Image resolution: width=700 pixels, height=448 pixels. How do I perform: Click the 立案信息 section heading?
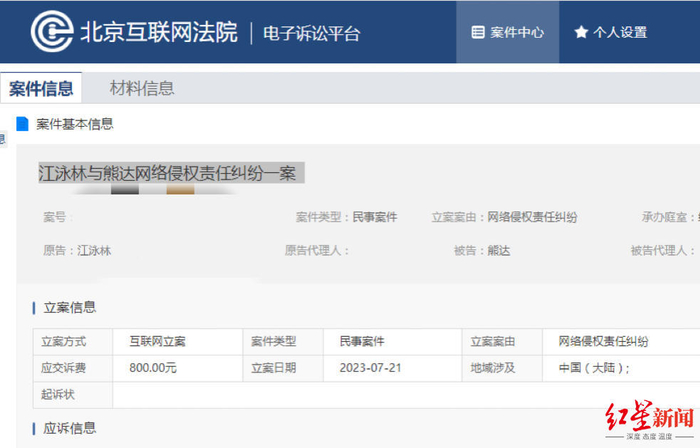(x=70, y=307)
